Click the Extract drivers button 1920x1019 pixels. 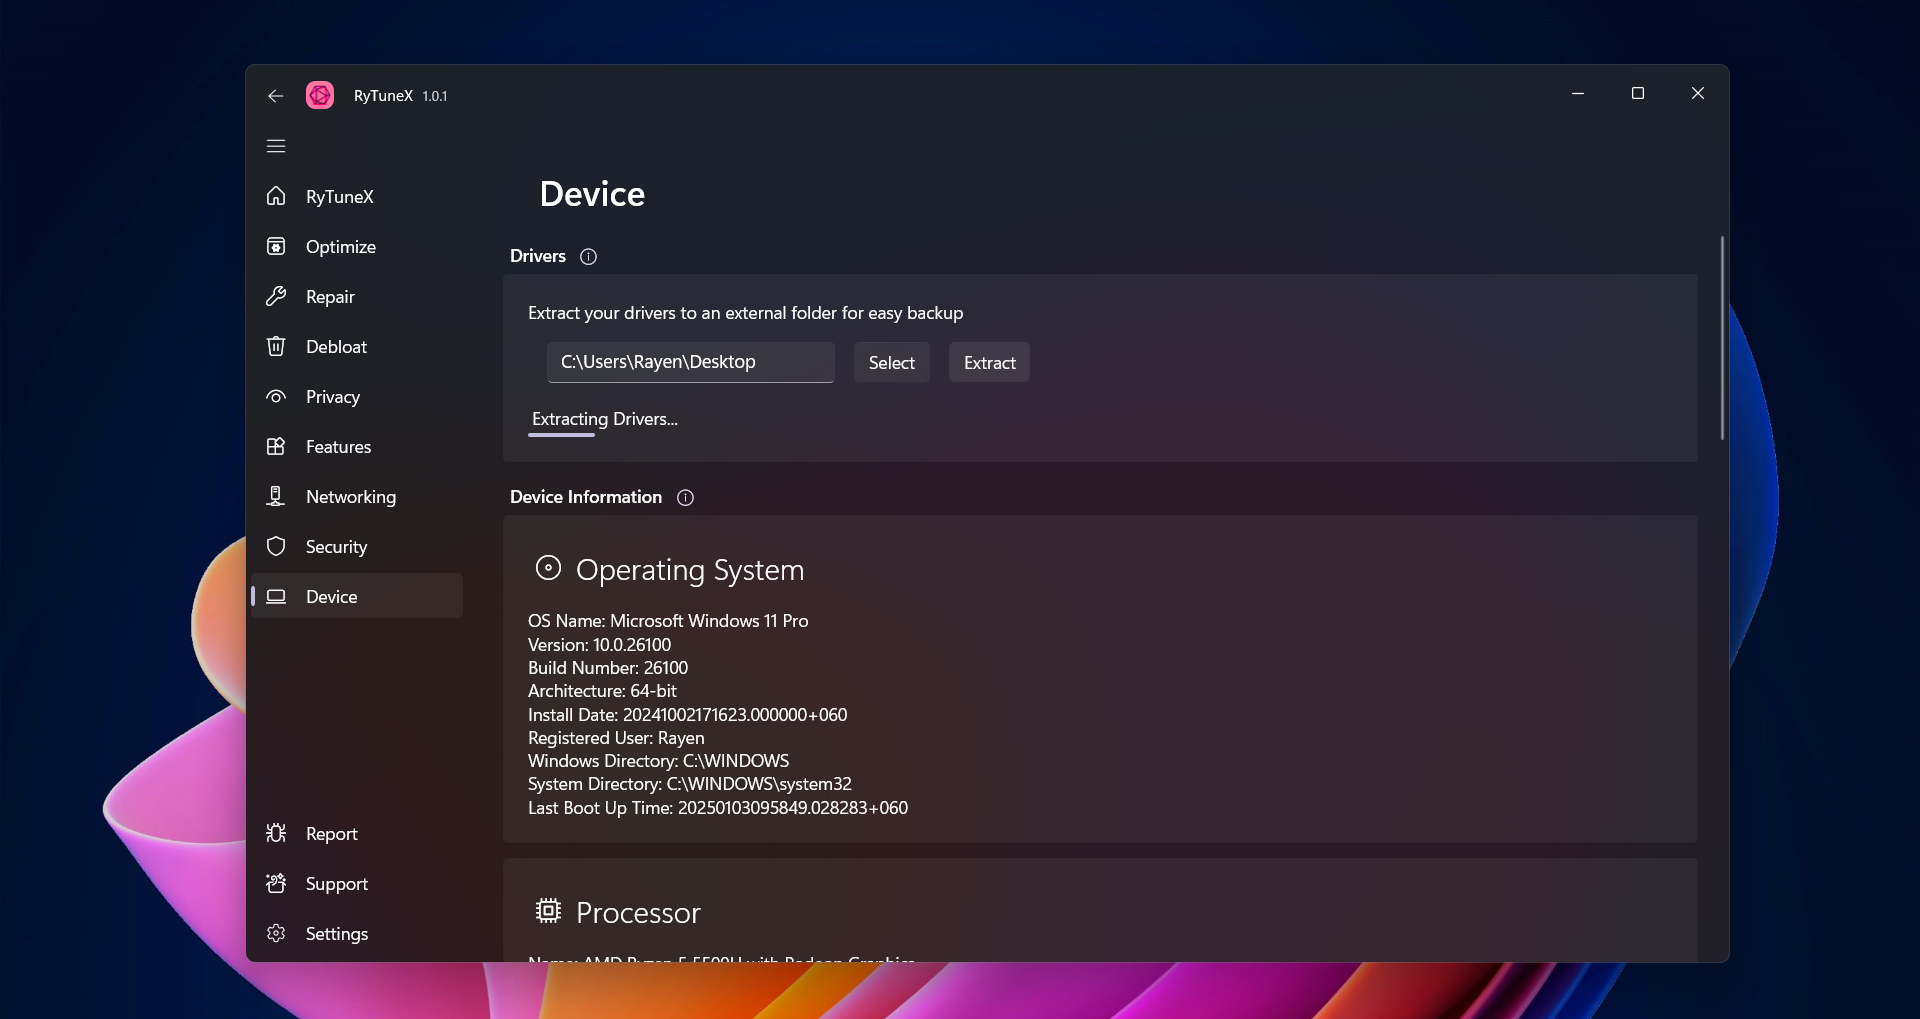point(990,363)
